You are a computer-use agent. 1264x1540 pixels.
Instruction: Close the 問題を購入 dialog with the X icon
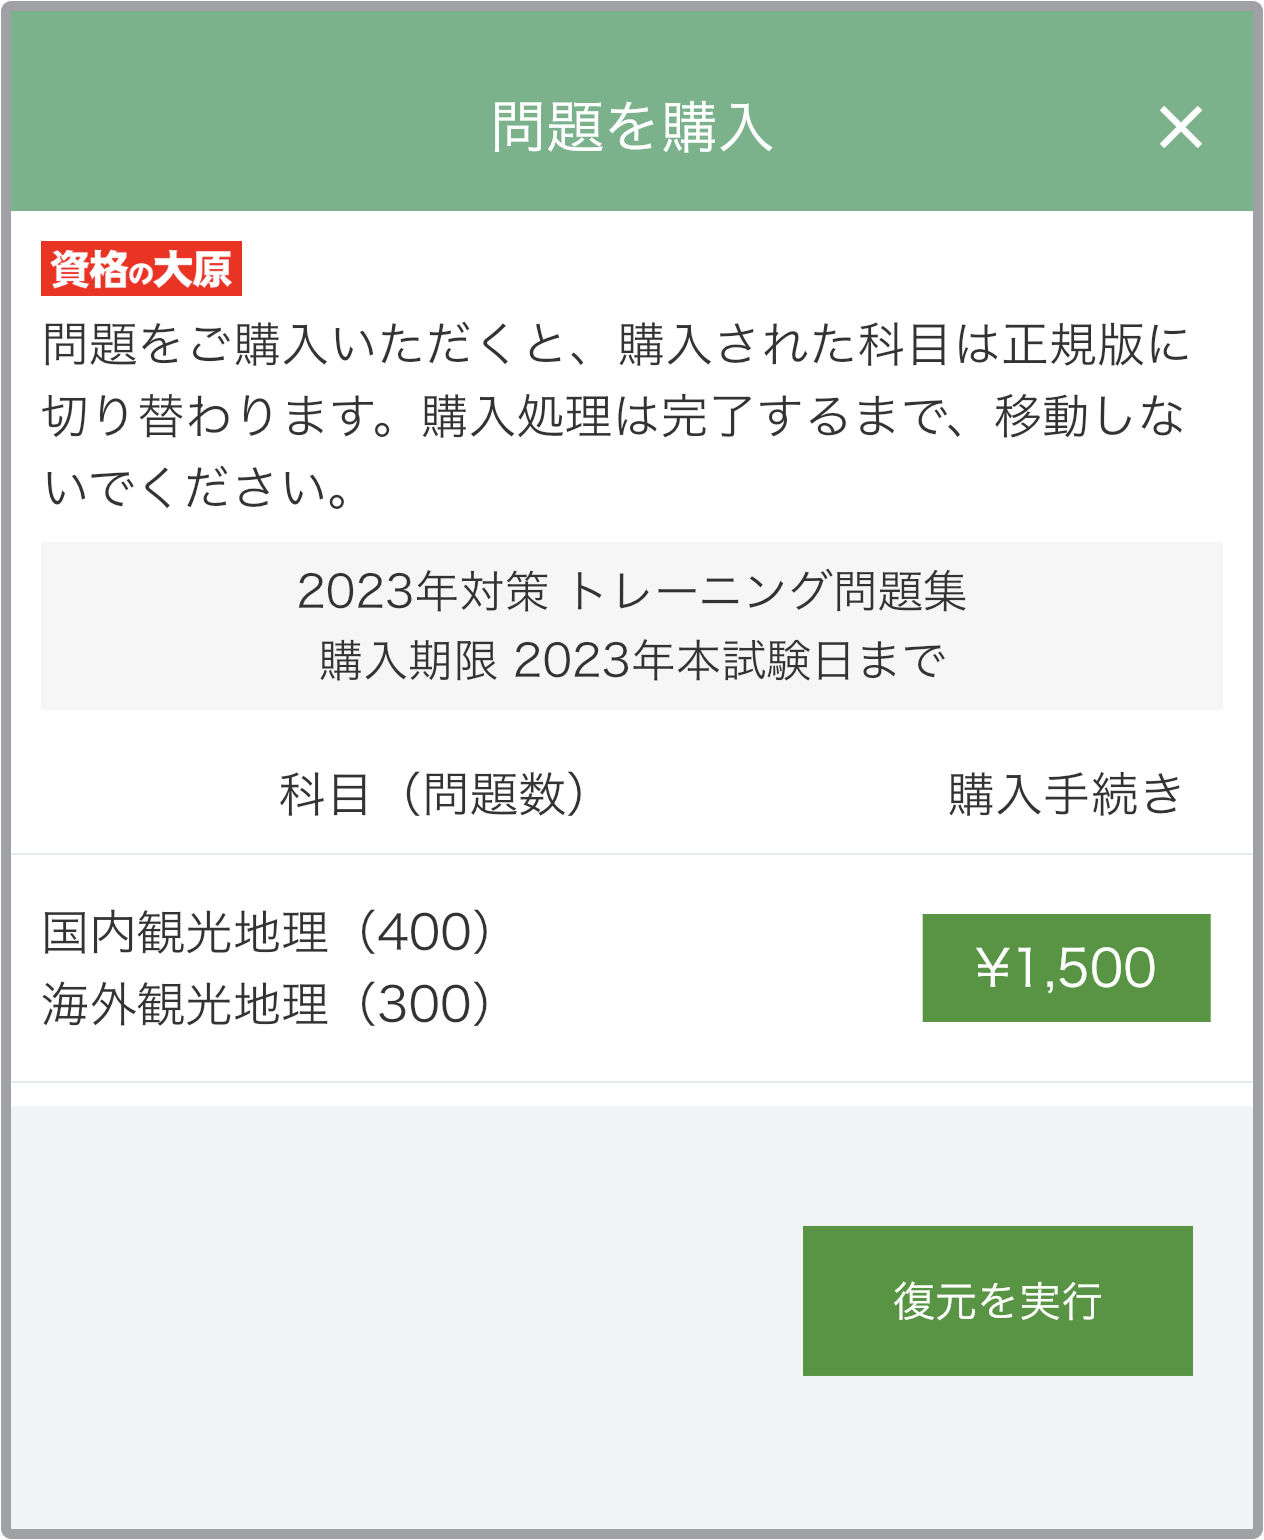point(1180,128)
